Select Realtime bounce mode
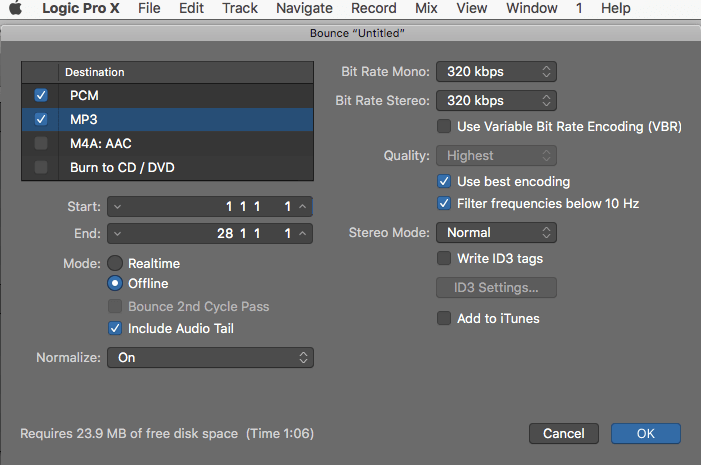 pyautogui.click(x=115, y=263)
